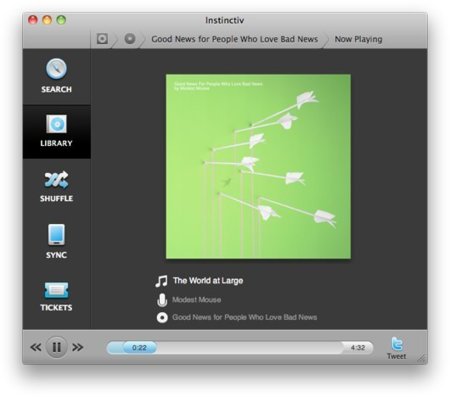
Task: Click the 0:22 progress slider knob
Action: (140, 348)
